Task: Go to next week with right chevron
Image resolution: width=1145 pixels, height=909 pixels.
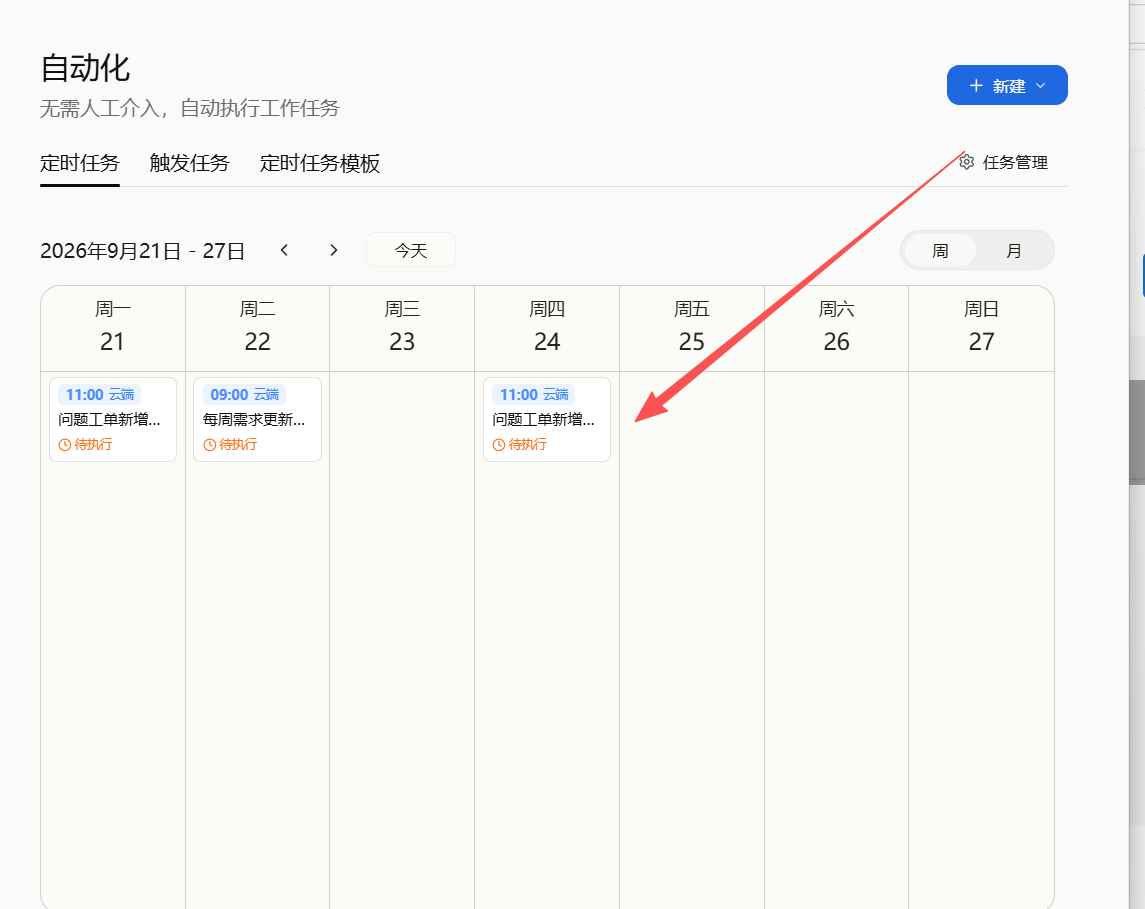Action: pyautogui.click(x=334, y=250)
